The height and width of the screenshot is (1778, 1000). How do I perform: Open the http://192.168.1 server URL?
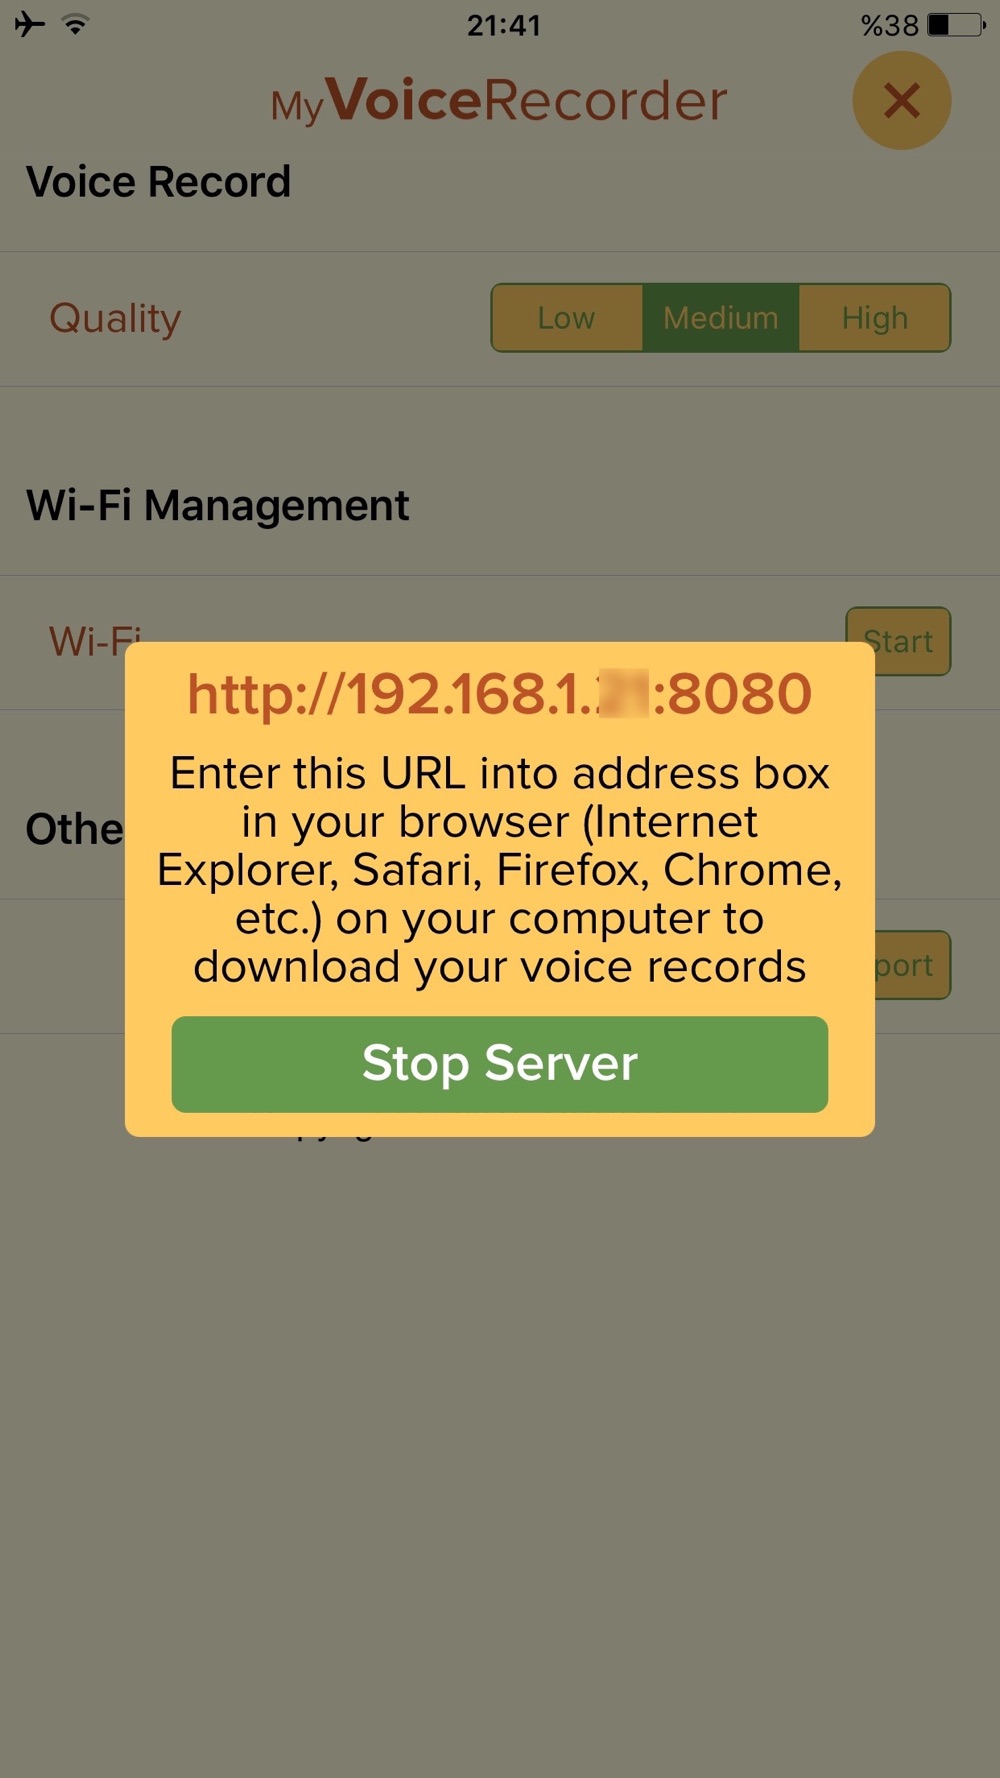pyautogui.click(x=499, y=694)
